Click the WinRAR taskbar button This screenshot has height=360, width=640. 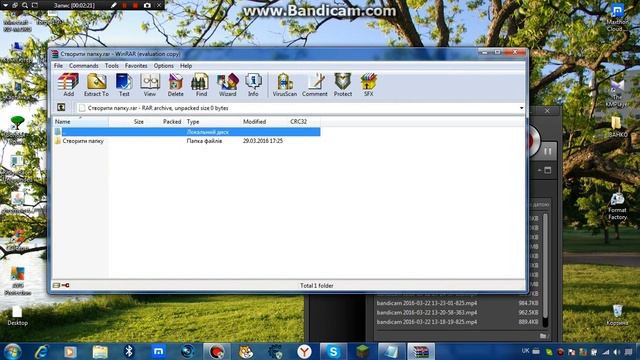[421, 351]
